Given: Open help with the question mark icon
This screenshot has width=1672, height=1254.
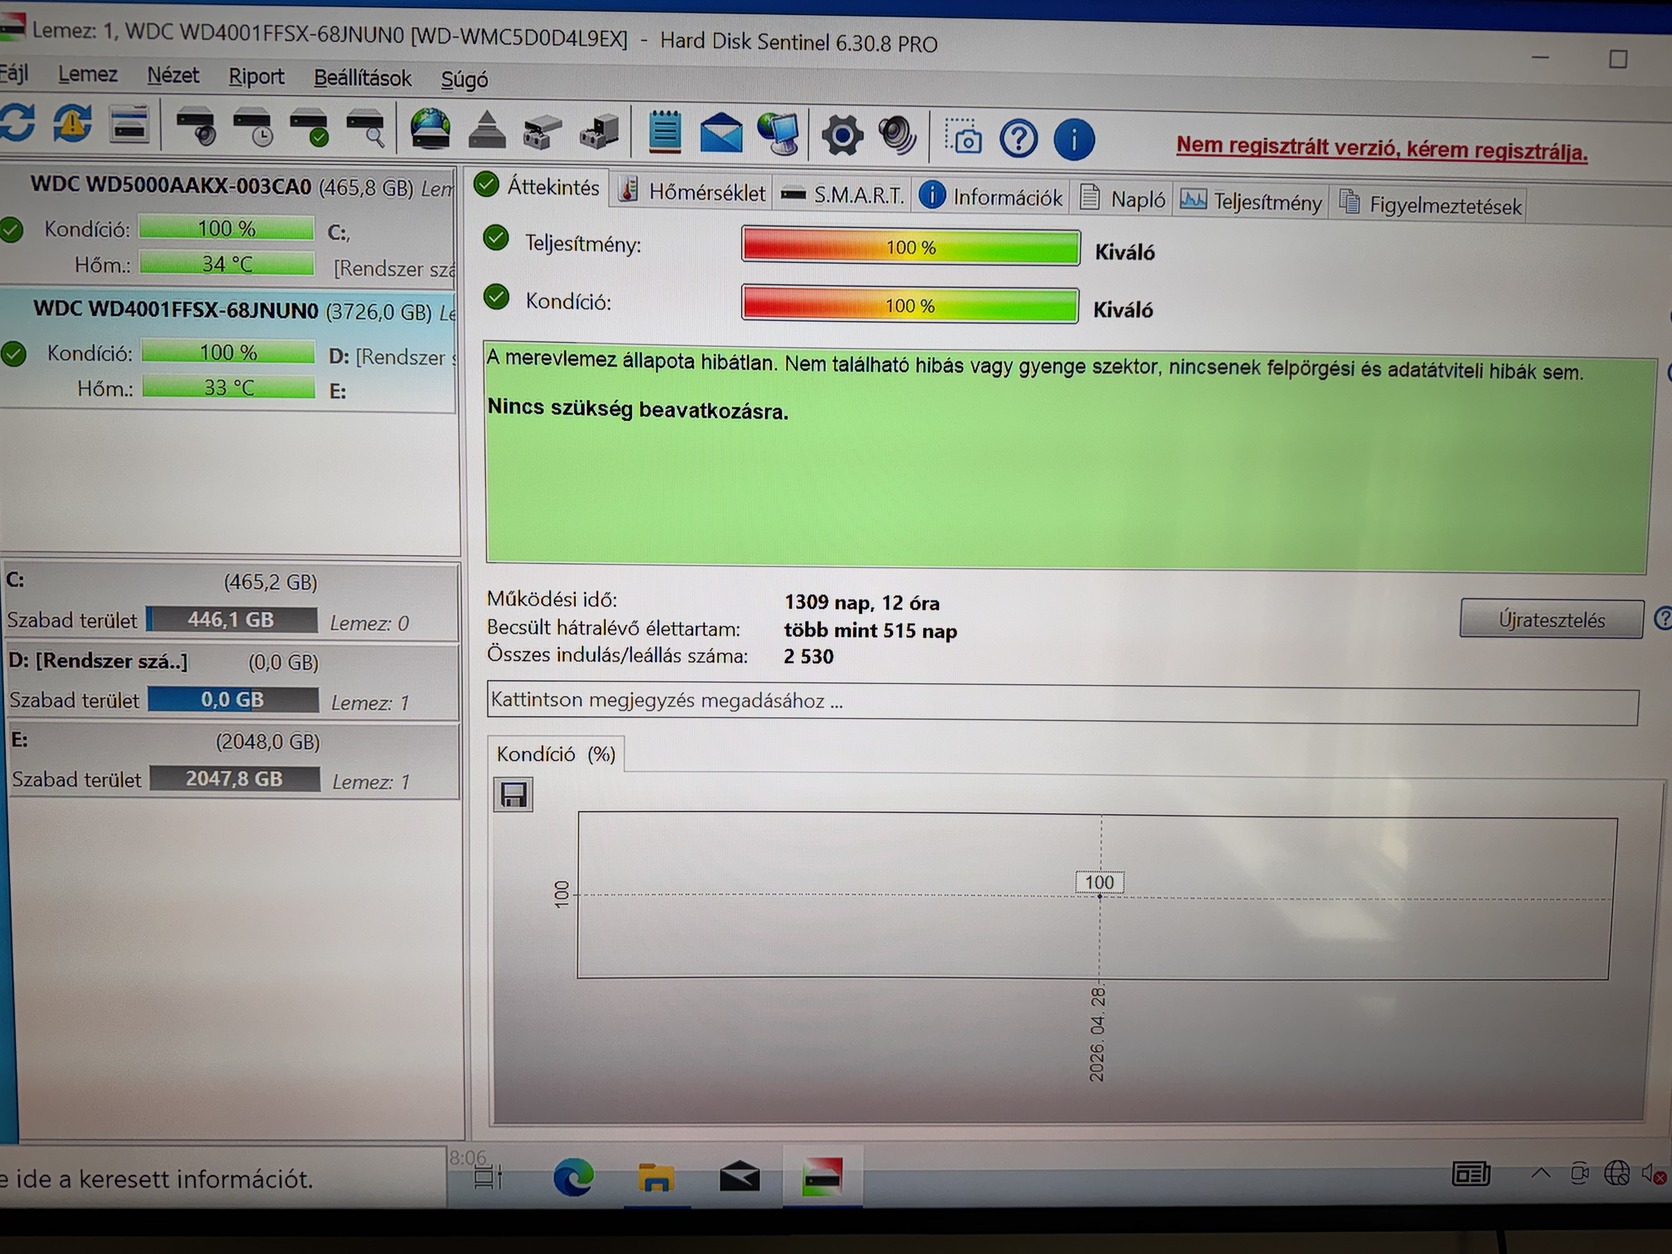Looking at the screenshot, I should [1019, 139].
